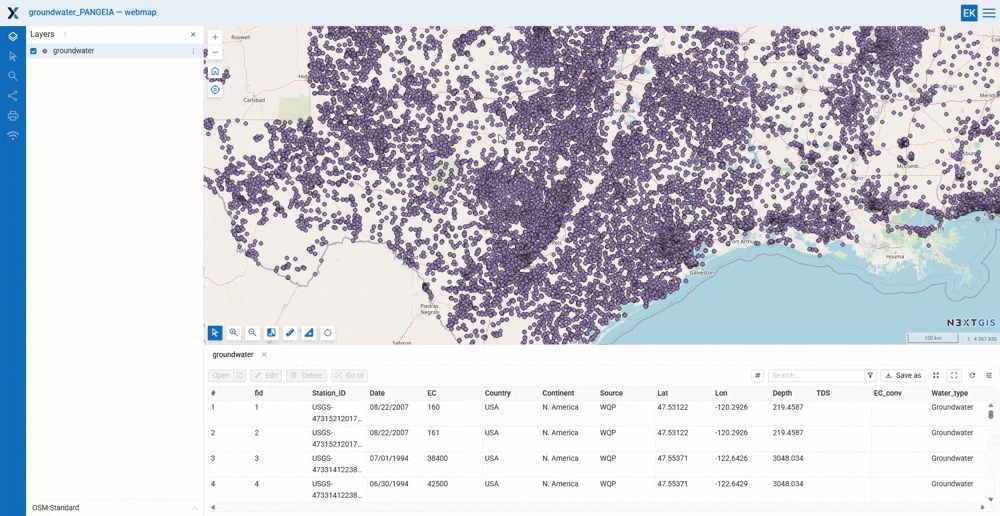Click in the table Search field

point(815,376)
